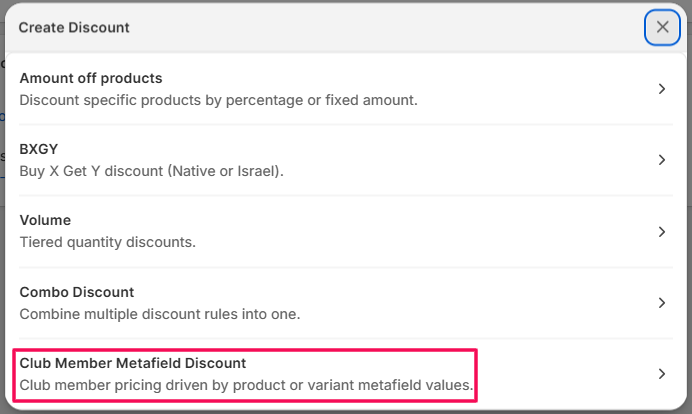The image size is (692, 414).
Task: Close the Create Discount dialog
Action: point(662,27)
